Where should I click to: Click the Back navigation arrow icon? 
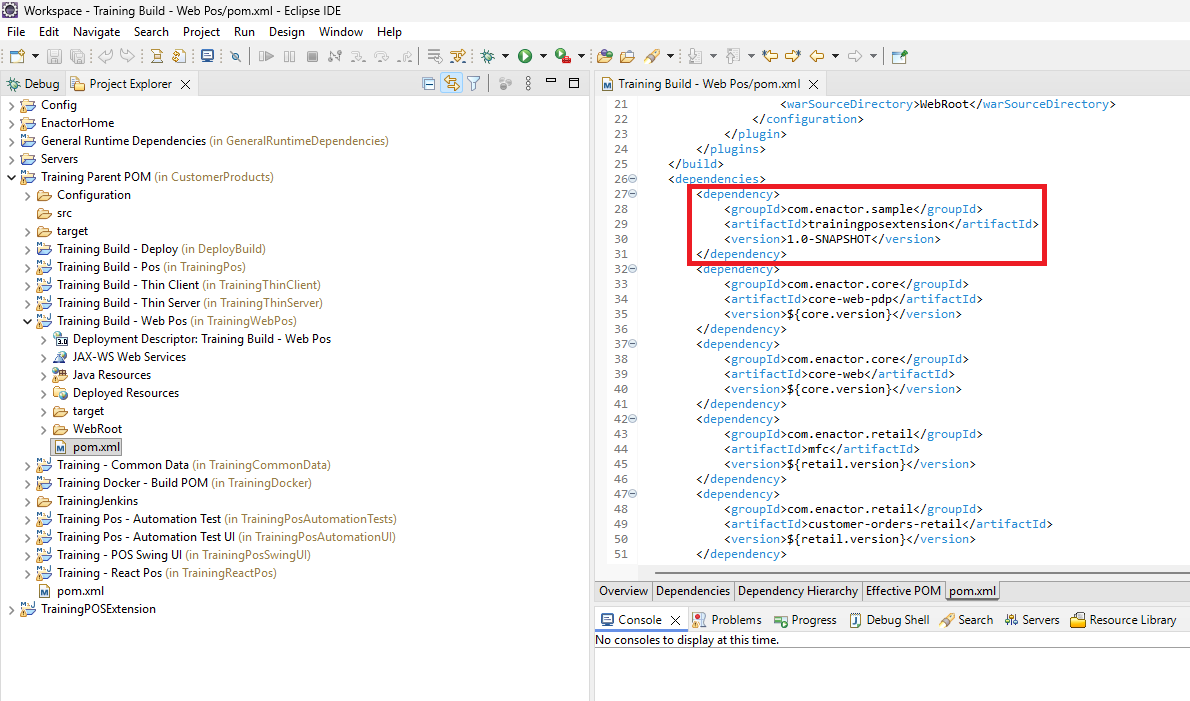[817, 56]
